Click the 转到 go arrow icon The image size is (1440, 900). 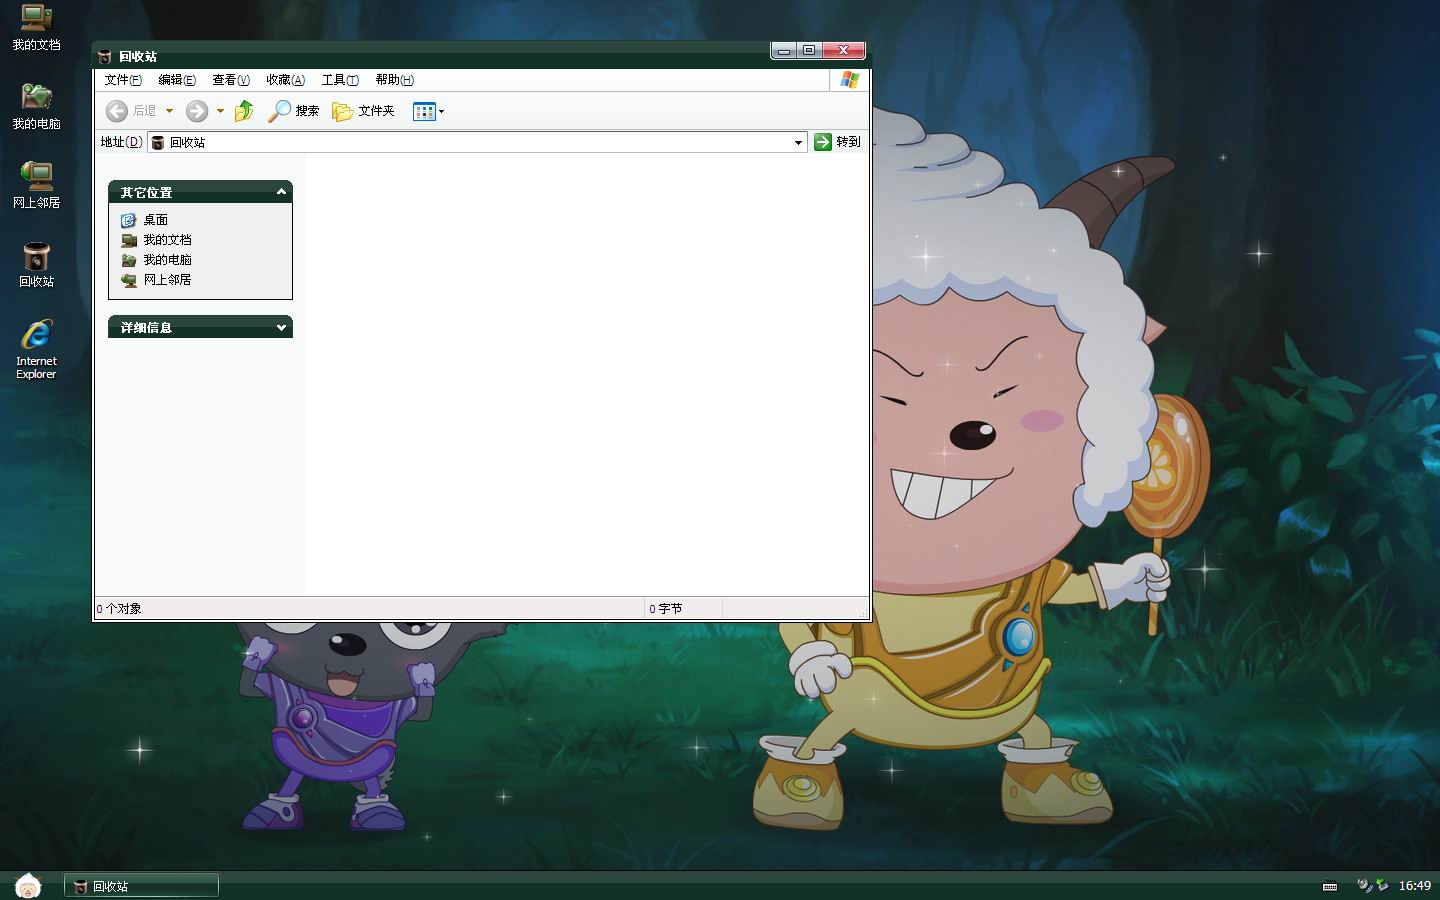pos(823,142)
